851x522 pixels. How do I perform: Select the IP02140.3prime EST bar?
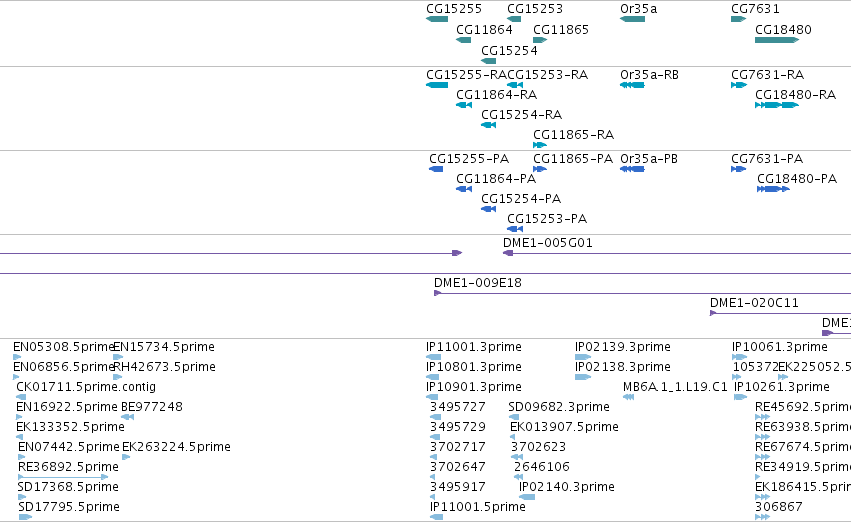[x=527, y=497]
